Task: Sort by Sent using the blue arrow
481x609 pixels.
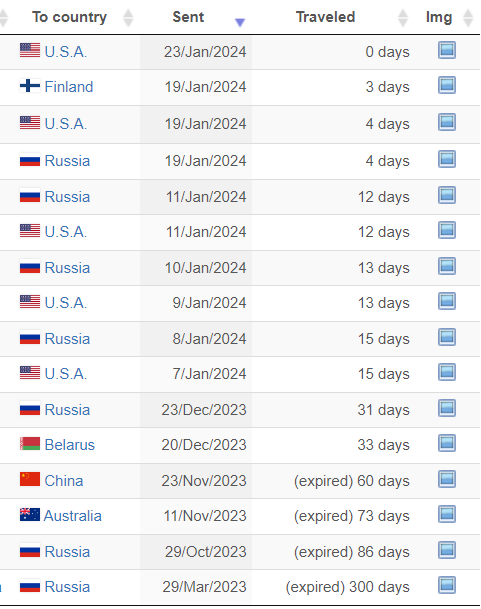Action: point(240,23)
